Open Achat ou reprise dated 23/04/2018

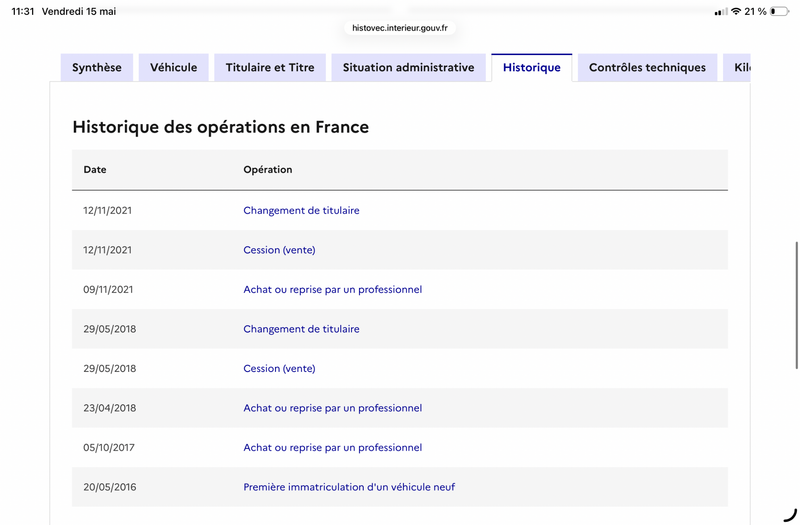[x=333, y=408]
